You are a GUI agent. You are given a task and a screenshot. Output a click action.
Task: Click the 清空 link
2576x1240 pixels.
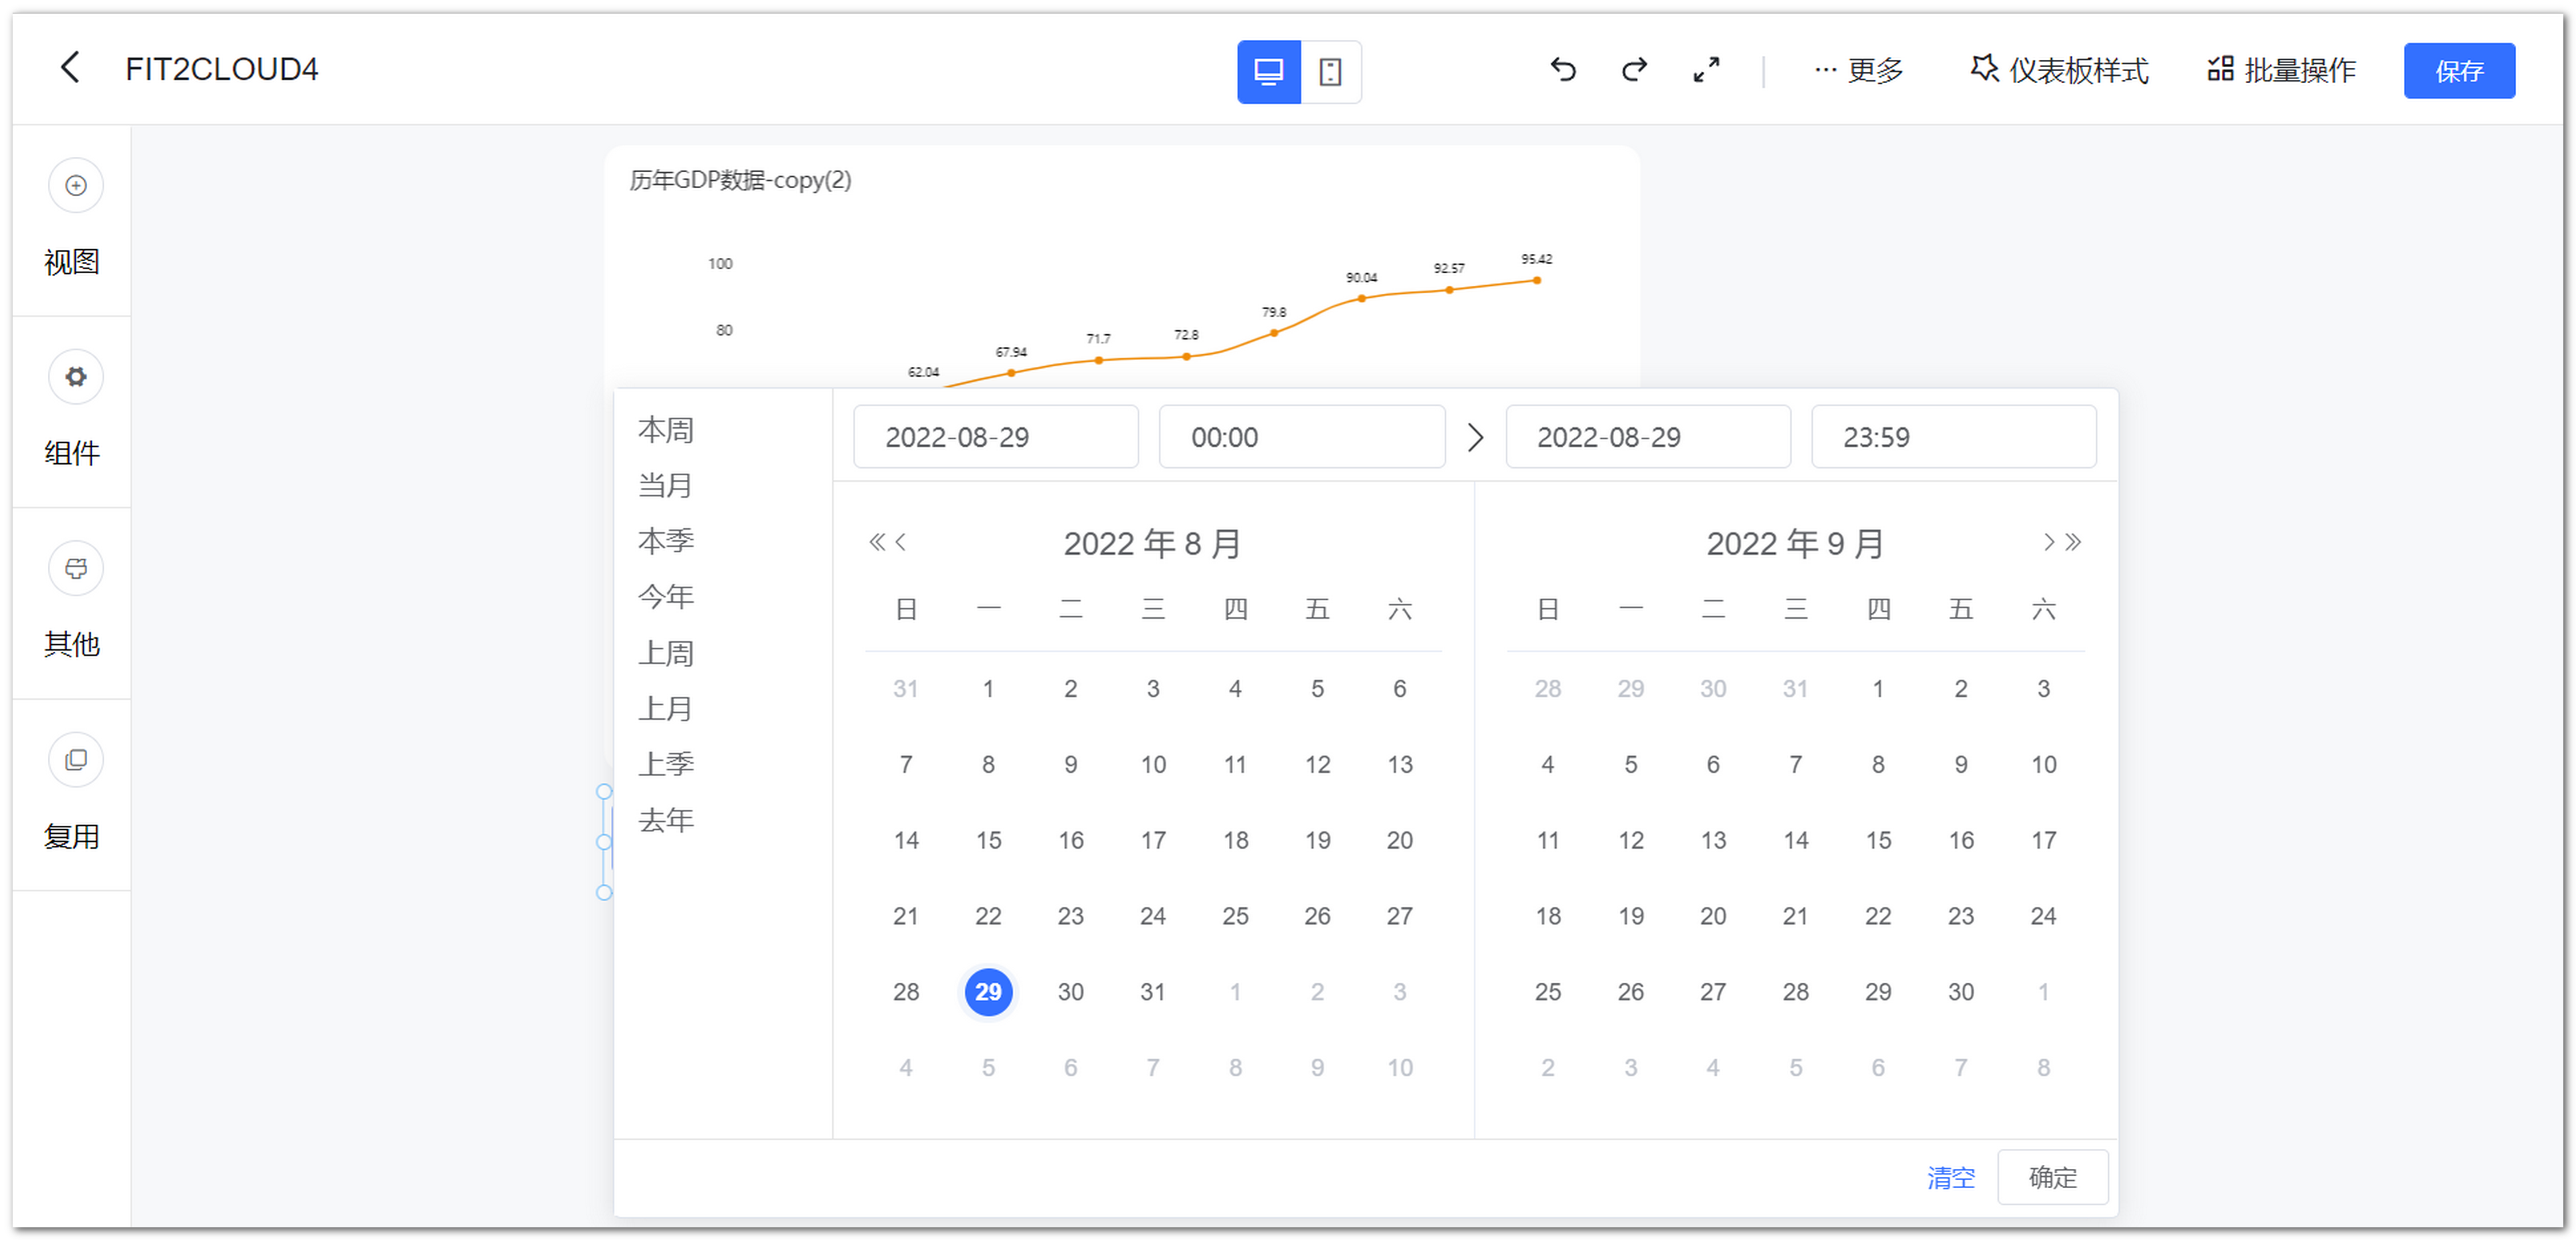pyautogui.click(x=1950, y=1177)
